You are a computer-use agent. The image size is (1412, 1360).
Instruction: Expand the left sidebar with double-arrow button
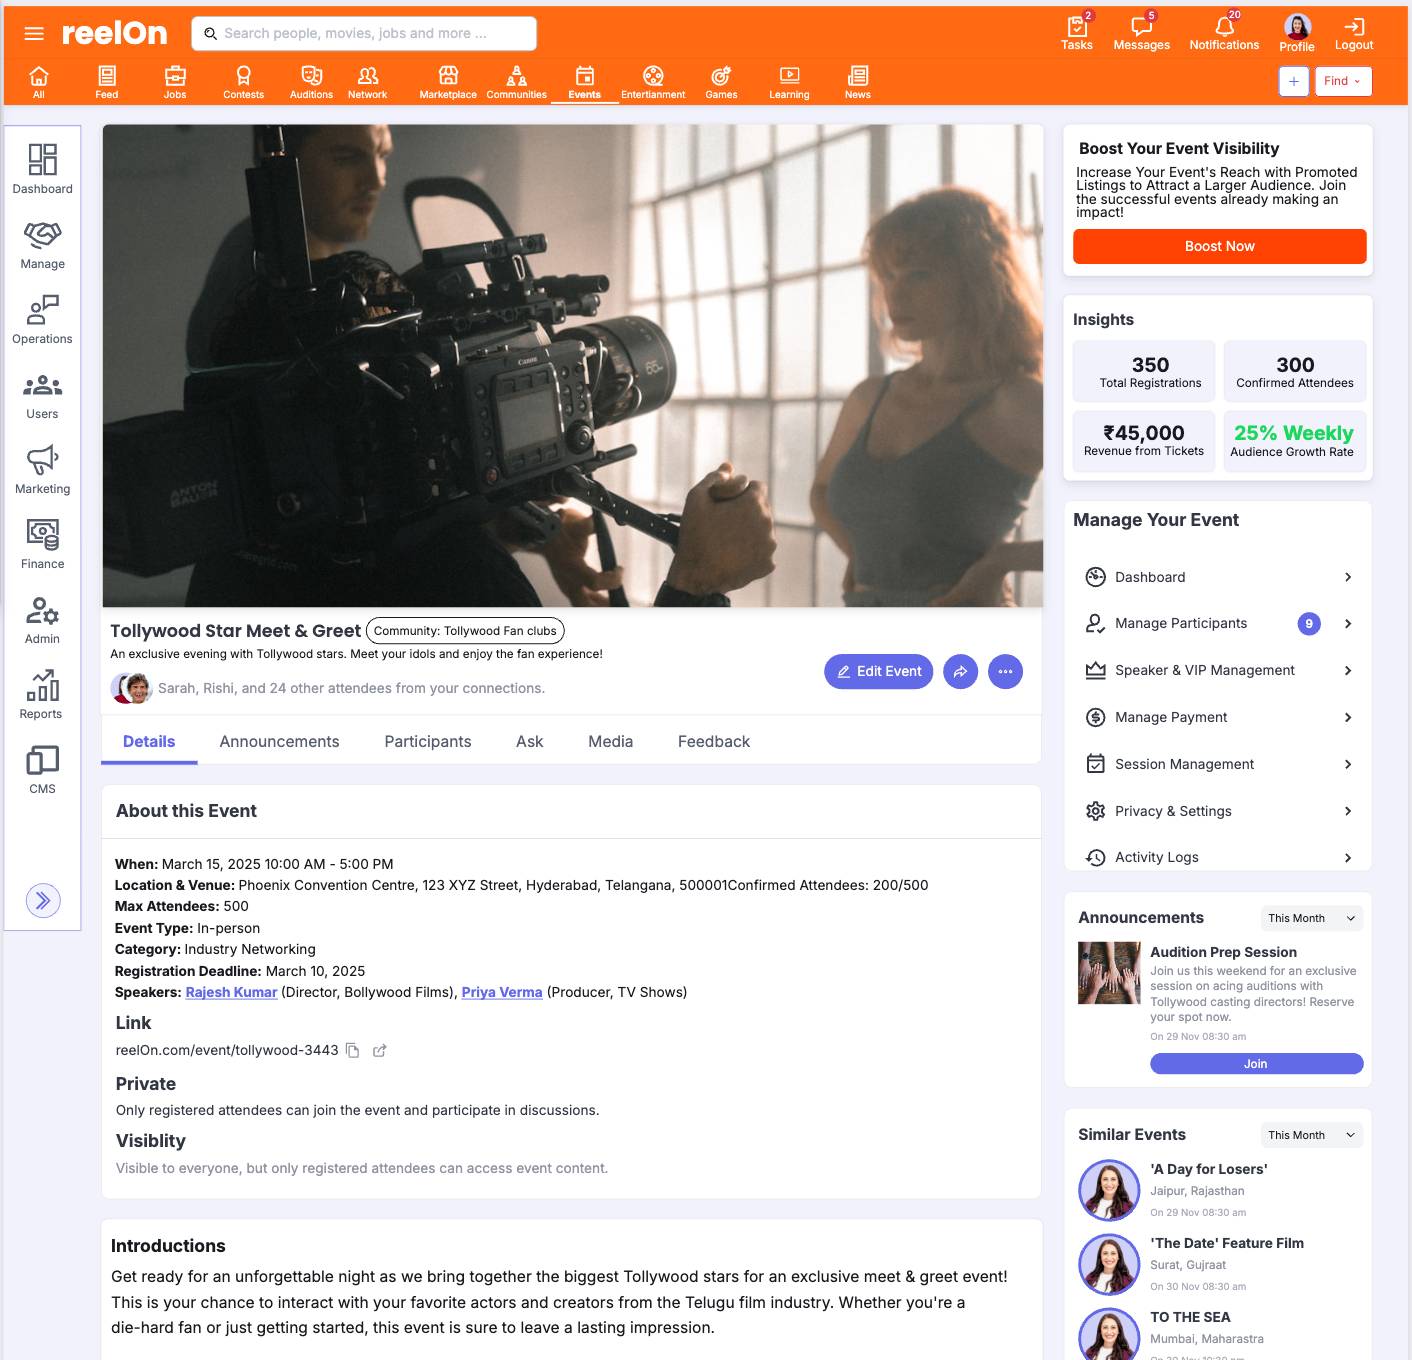(x=43, y=900)
